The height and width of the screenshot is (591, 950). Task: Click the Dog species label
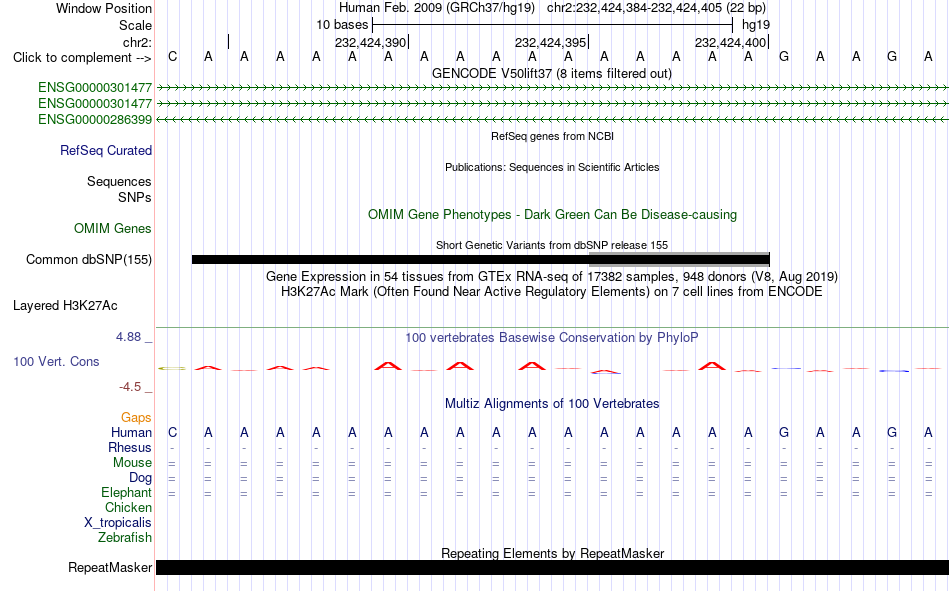pos(140,478)
